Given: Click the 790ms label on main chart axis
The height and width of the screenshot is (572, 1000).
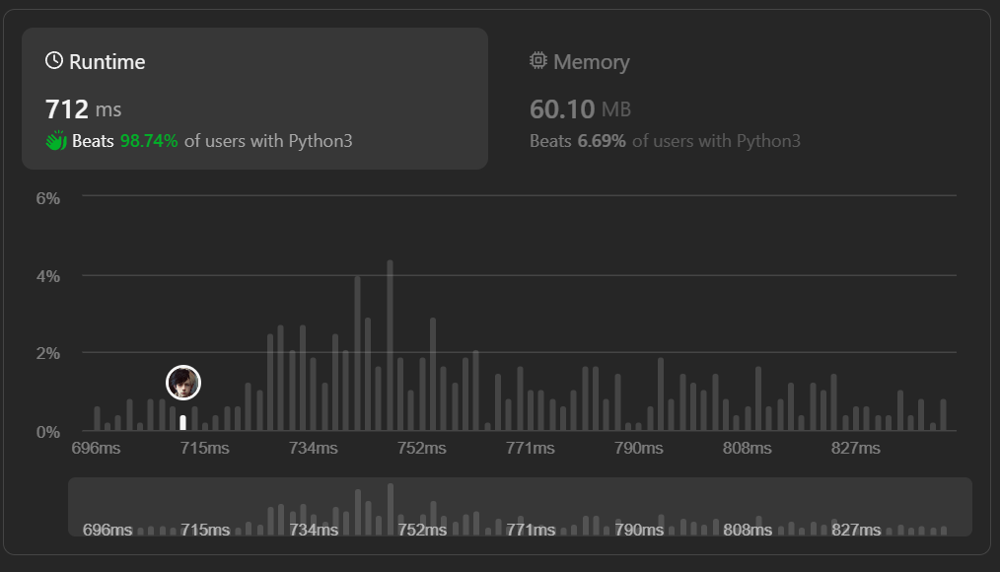Looking at the screenshot, I should click(638, 448).
